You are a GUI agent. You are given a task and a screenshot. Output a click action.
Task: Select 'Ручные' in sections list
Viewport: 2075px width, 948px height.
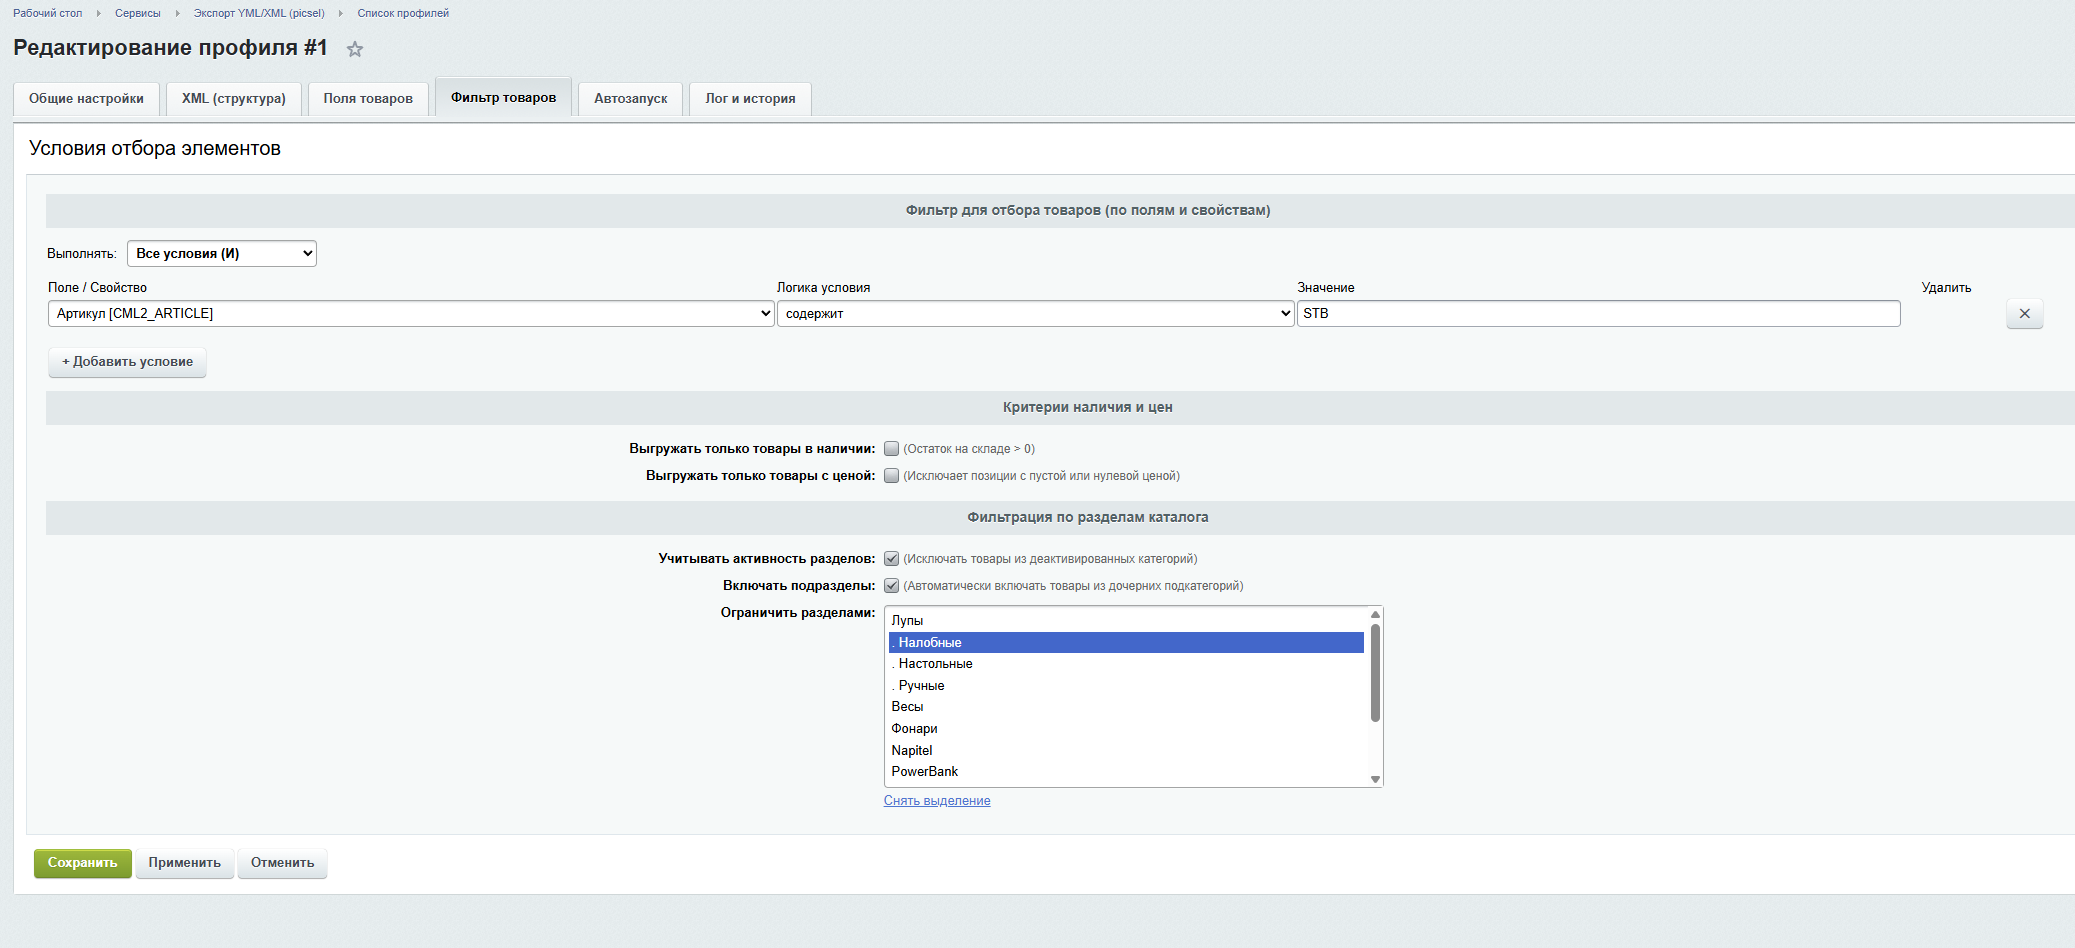click(1127, 686)
